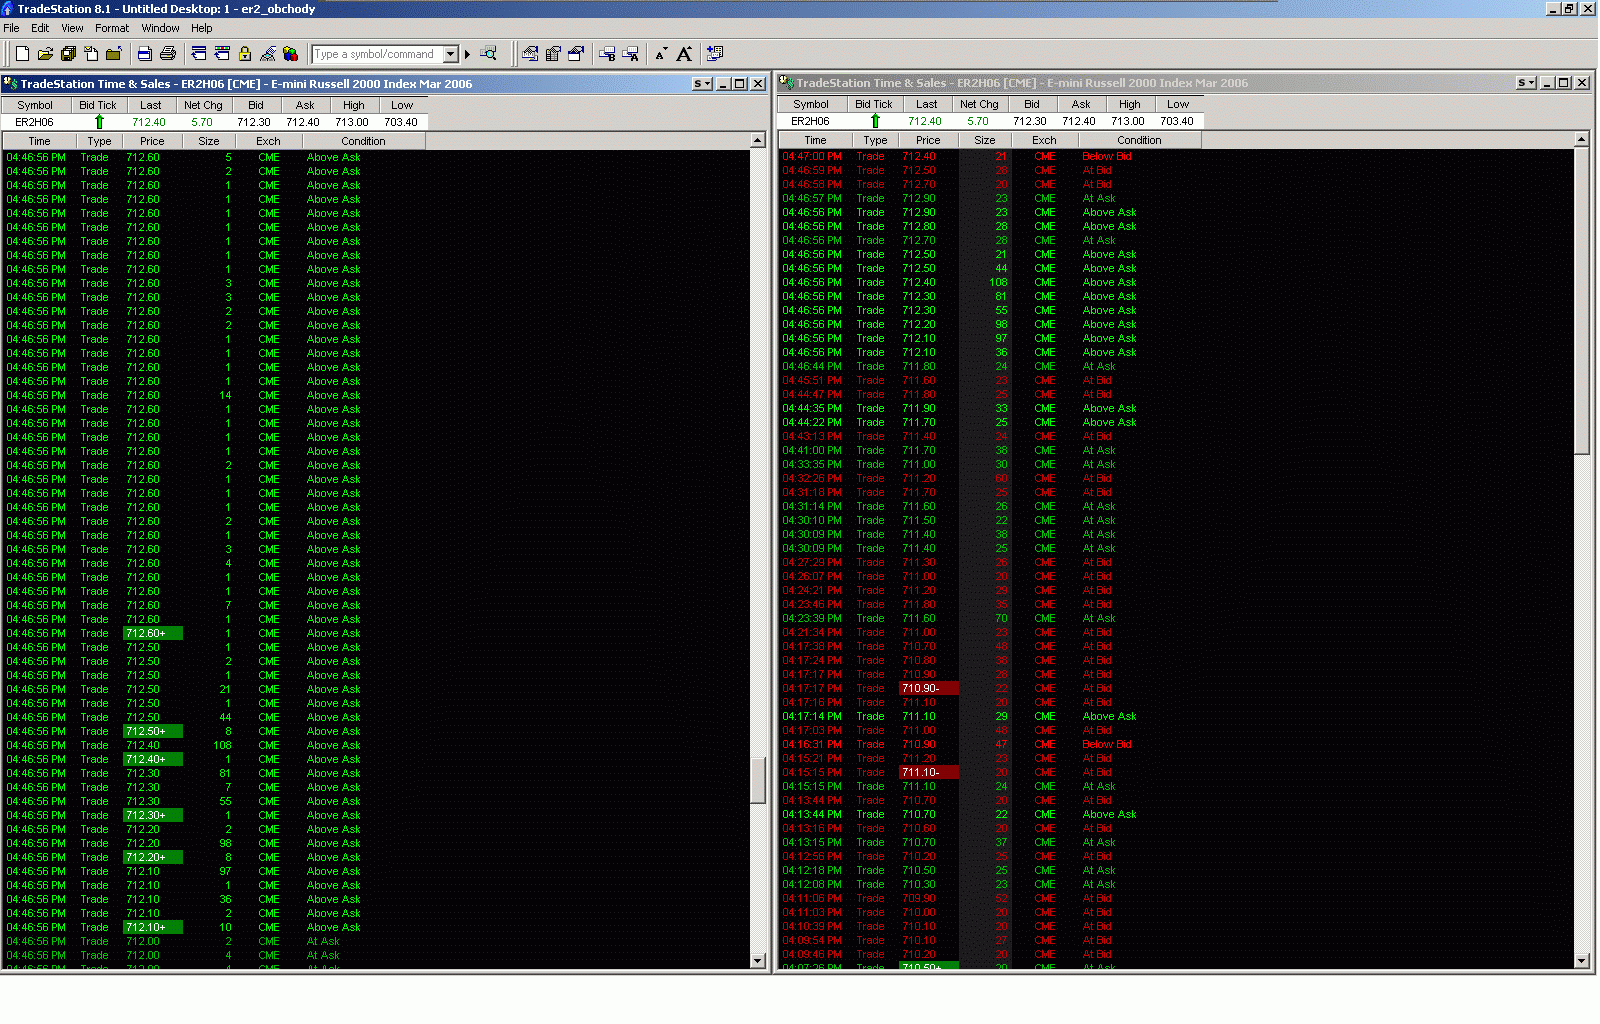Click the increase font size icon
The height and width of the screenshot is (1024, 1600).
tap(684, 54)
